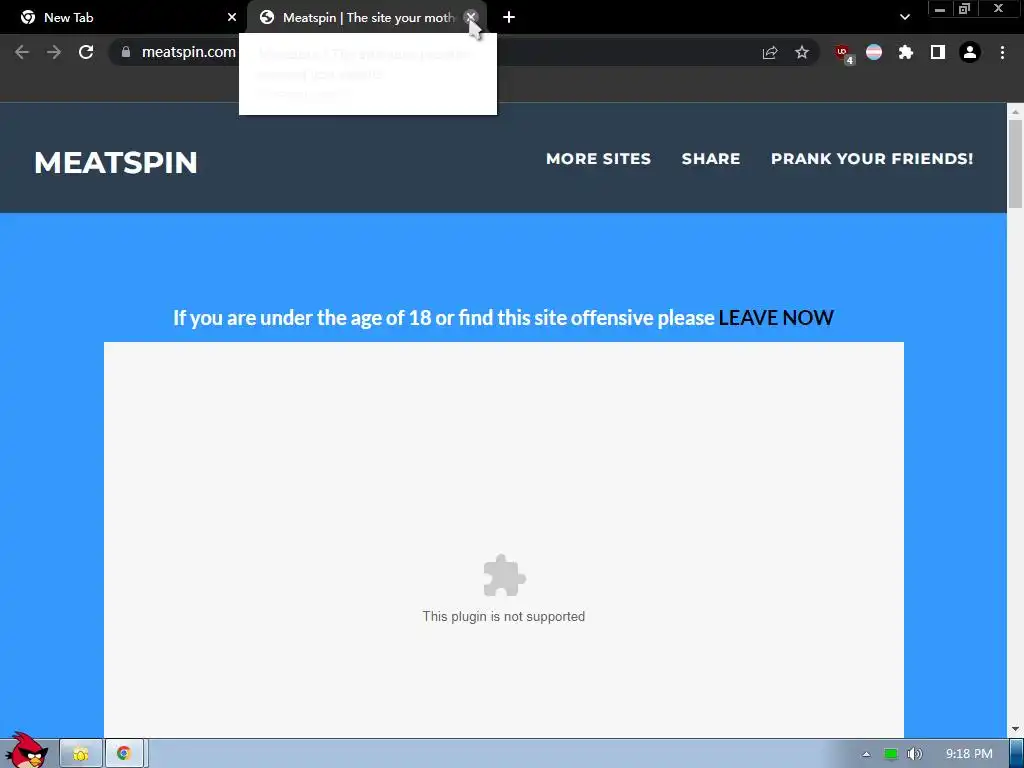Open the MORE SITES menu item
1024x768 pixels.
598,159
